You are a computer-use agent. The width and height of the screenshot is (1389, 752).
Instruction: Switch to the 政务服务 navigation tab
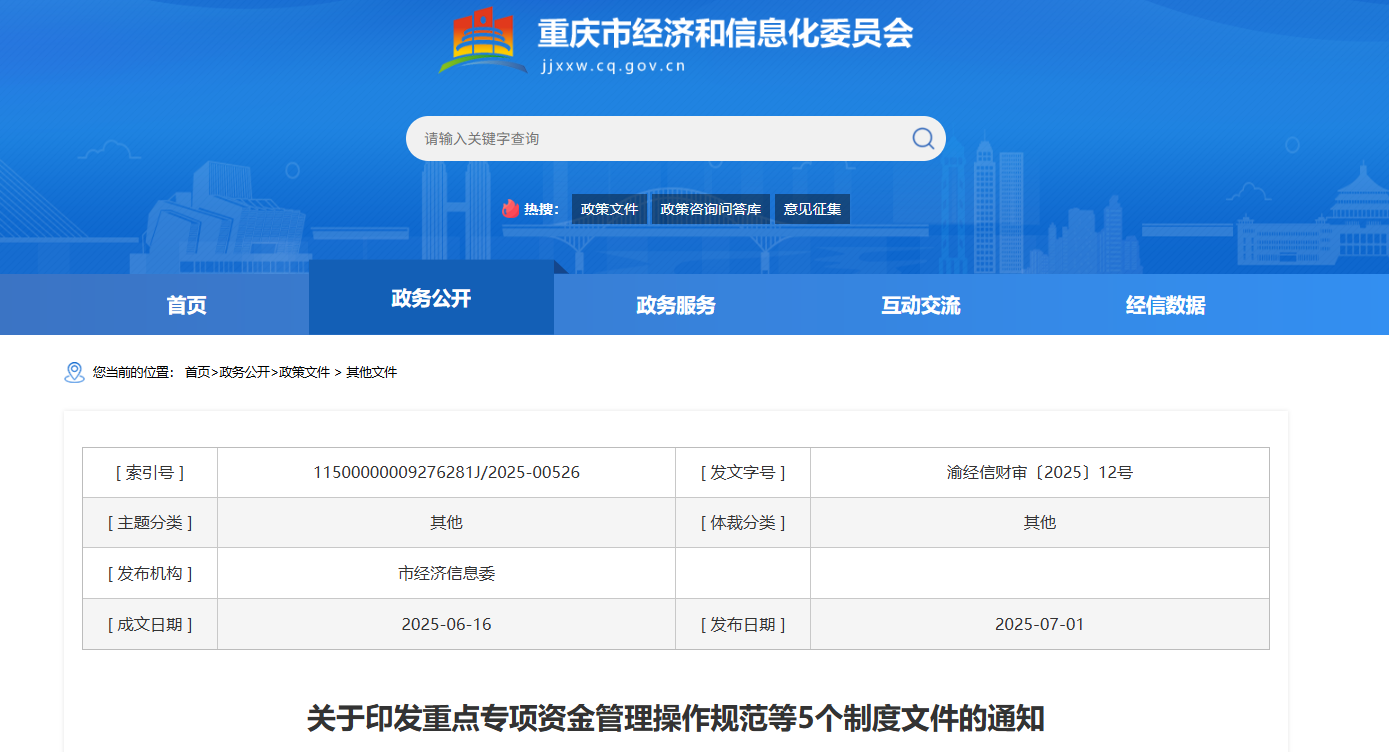coord(676,305)
